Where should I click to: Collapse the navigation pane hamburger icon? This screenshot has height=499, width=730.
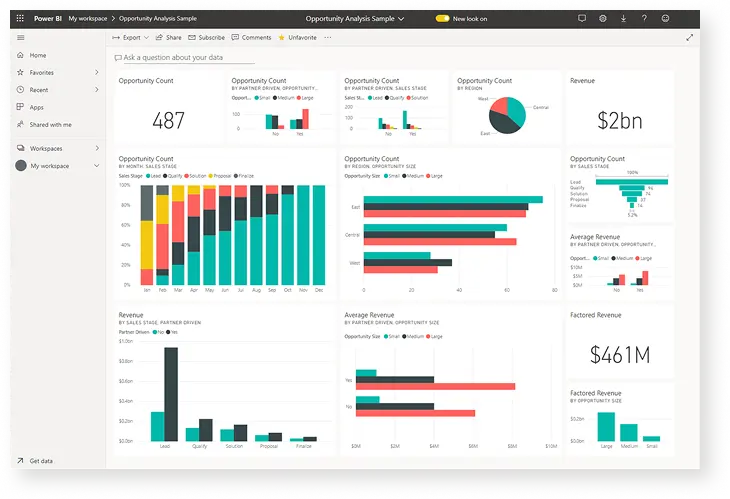tap(20, 38)
